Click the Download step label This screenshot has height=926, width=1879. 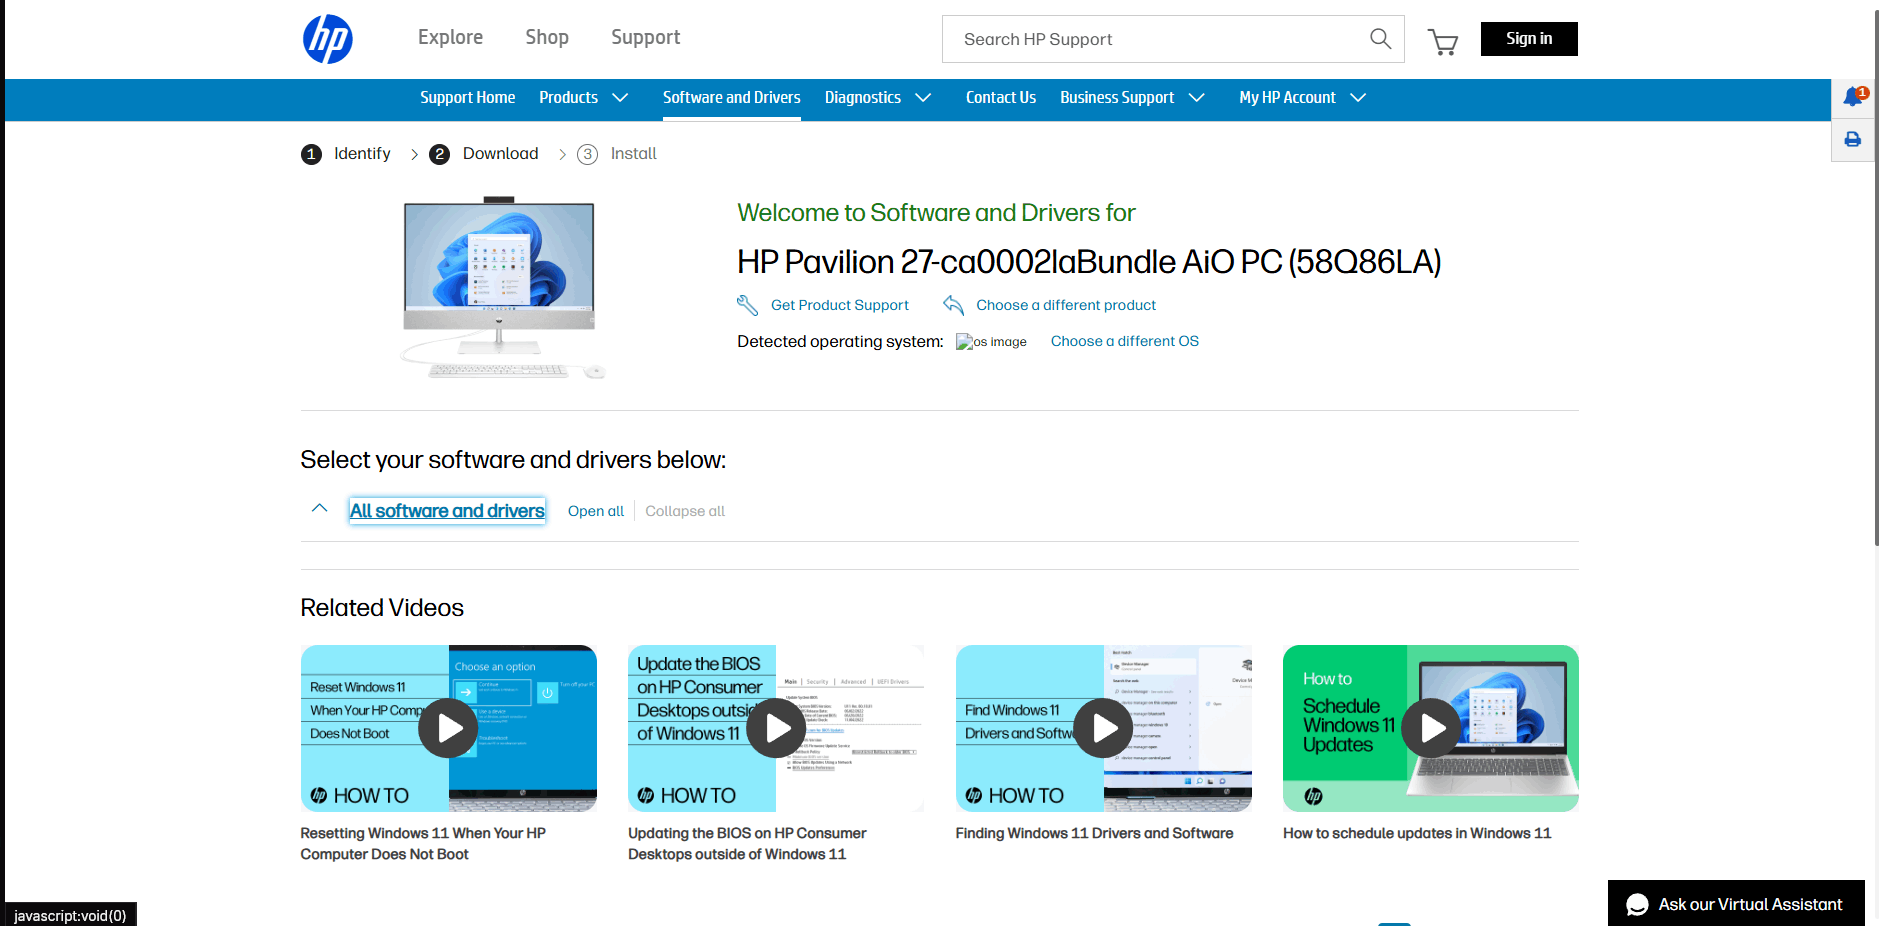coord(500,154)
